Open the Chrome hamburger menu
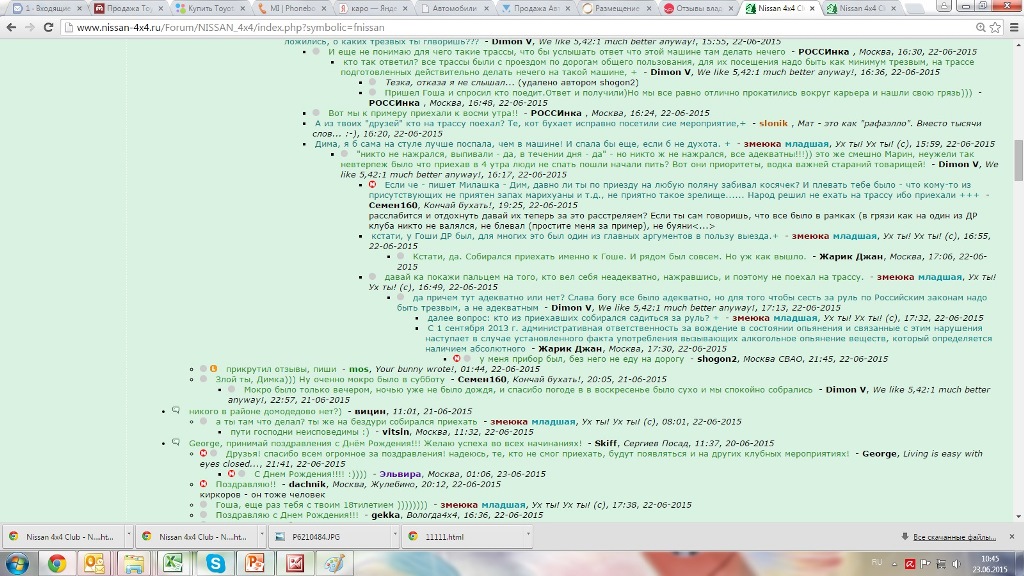1024x576 pixels. coord(1014,27)
